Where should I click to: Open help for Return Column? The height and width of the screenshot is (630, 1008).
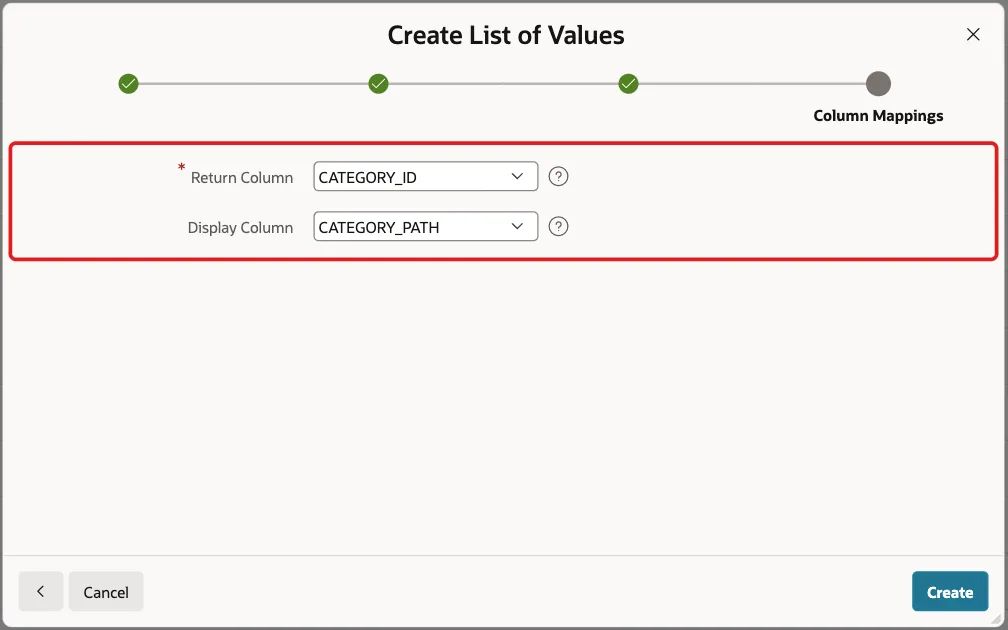558,176
